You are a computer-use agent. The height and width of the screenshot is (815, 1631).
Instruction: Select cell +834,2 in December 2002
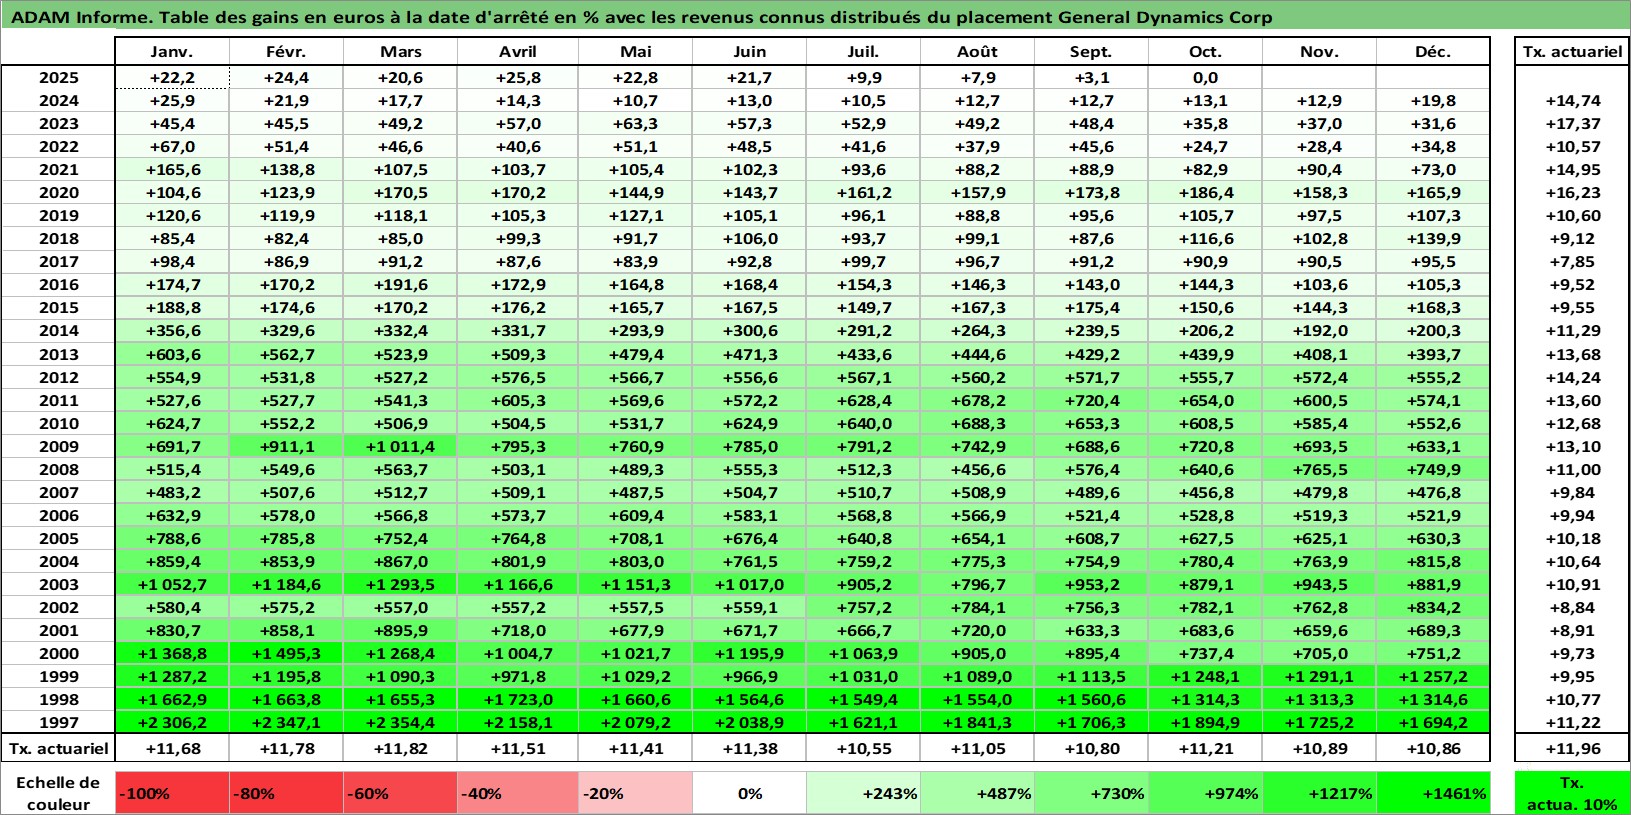tap(1433, 607)
